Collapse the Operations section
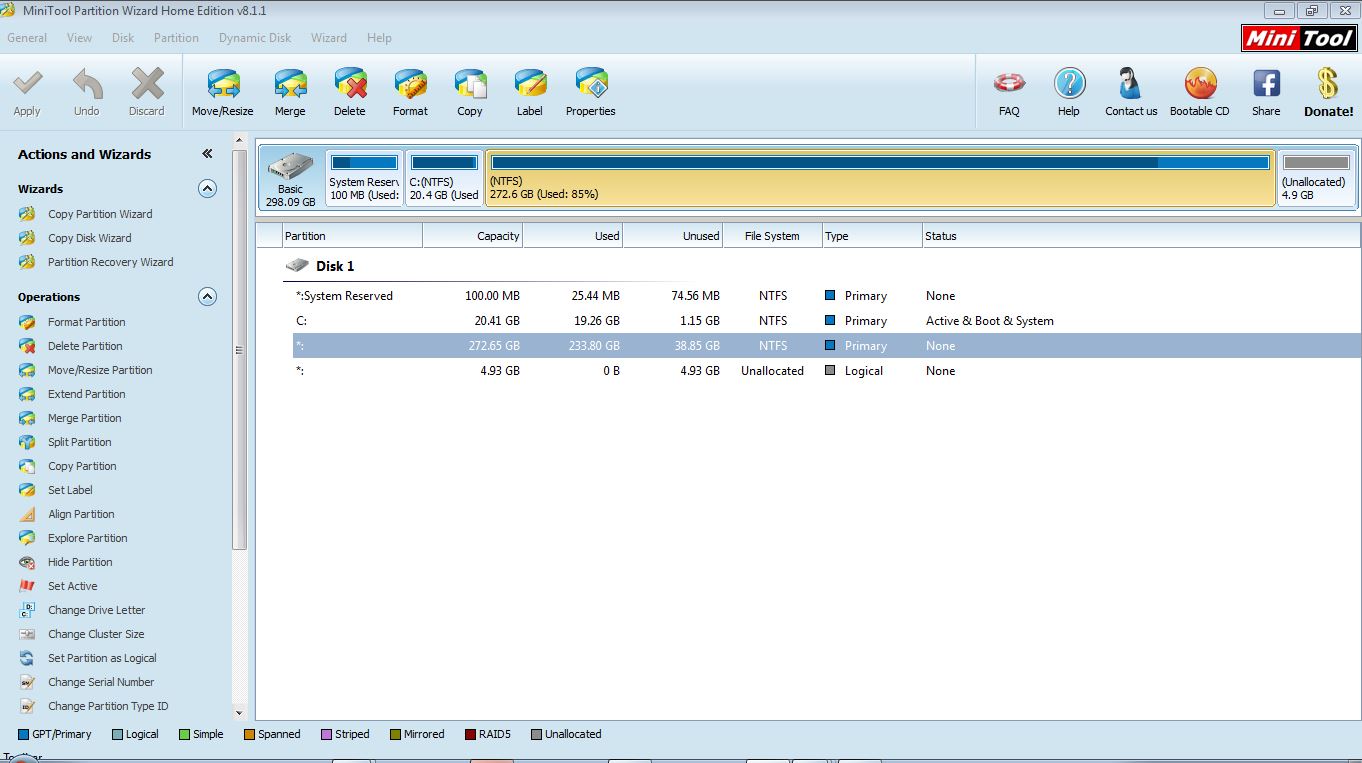The width and height of the screenshot is (1362, 763). [207, 296]
